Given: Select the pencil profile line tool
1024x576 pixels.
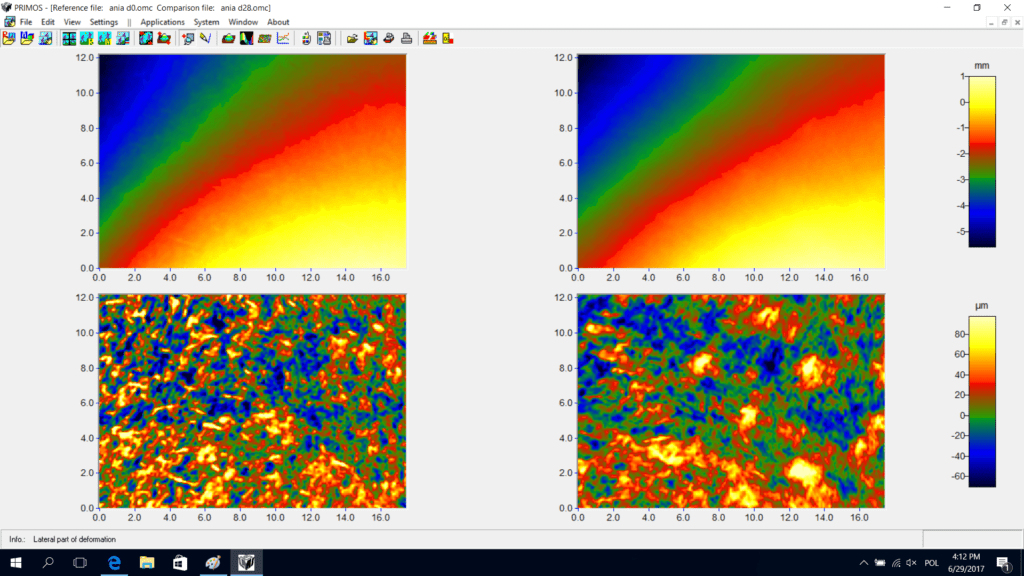Looking at the screenshot, I should [x=206, y=39].
